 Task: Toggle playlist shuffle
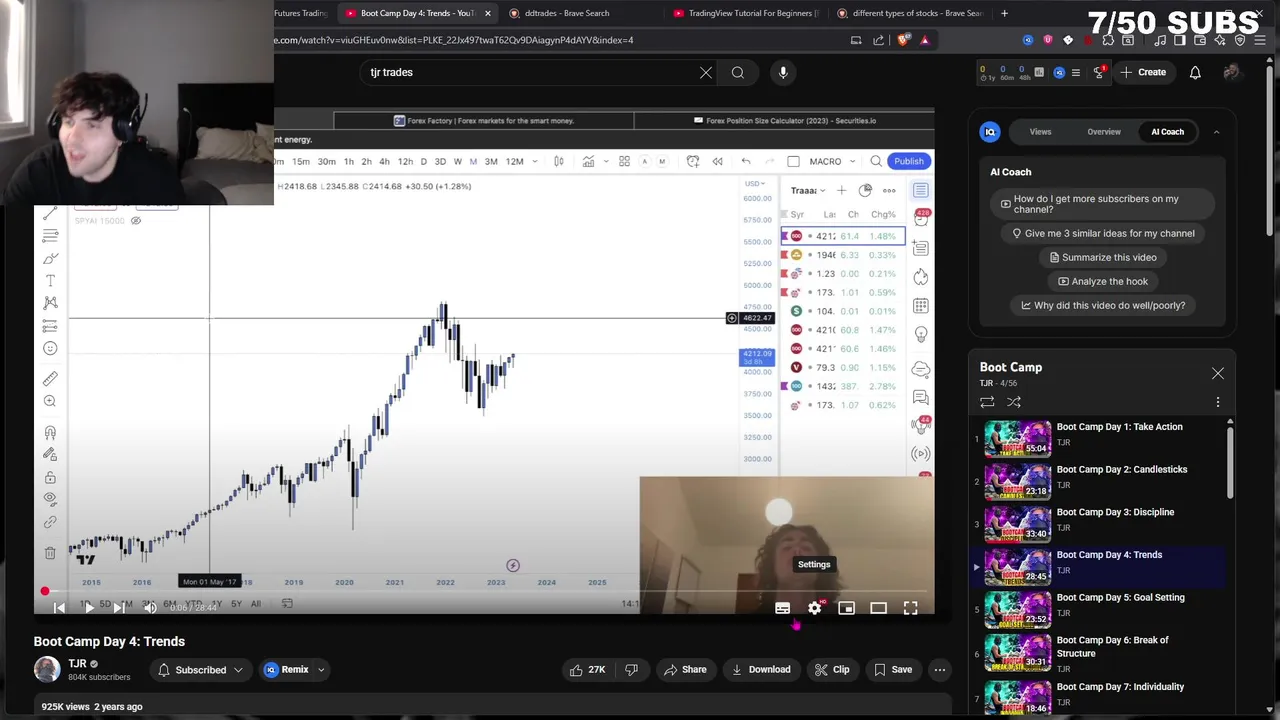tap(1013, 402)
